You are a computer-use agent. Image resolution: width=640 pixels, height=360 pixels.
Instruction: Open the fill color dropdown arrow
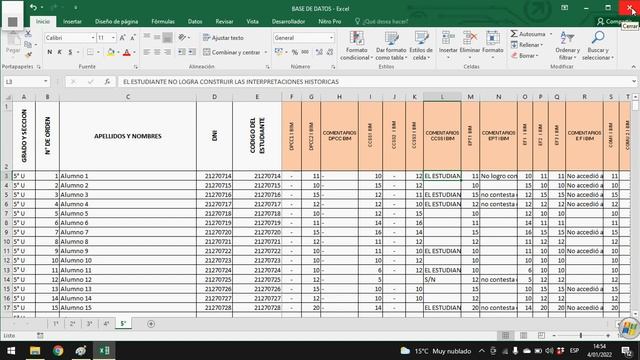[x=118, y=52]
